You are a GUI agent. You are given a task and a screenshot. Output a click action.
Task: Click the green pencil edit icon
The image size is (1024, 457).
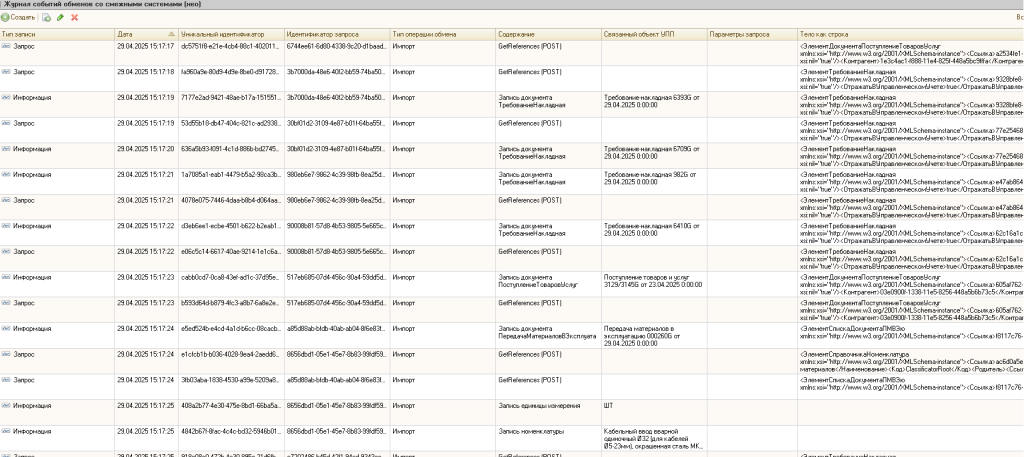(x=60, y=18)
